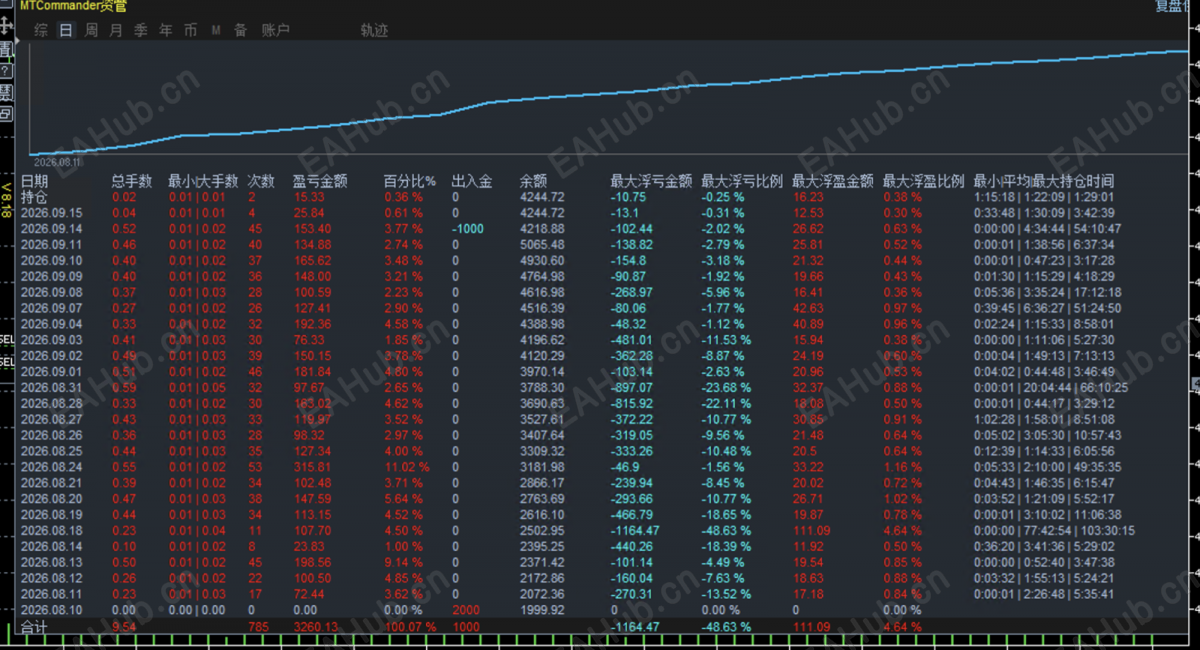The image size is (1200, 650).
Task: Click the 余额 column header
Action: point(534,181)
